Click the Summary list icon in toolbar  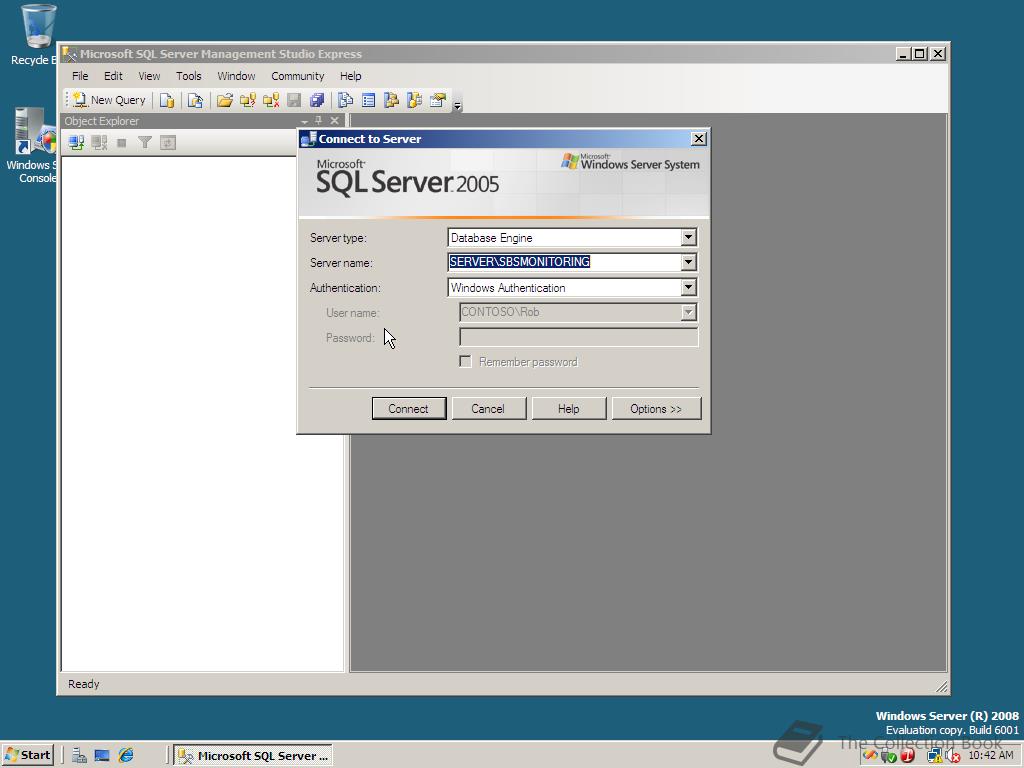[368, 100]
